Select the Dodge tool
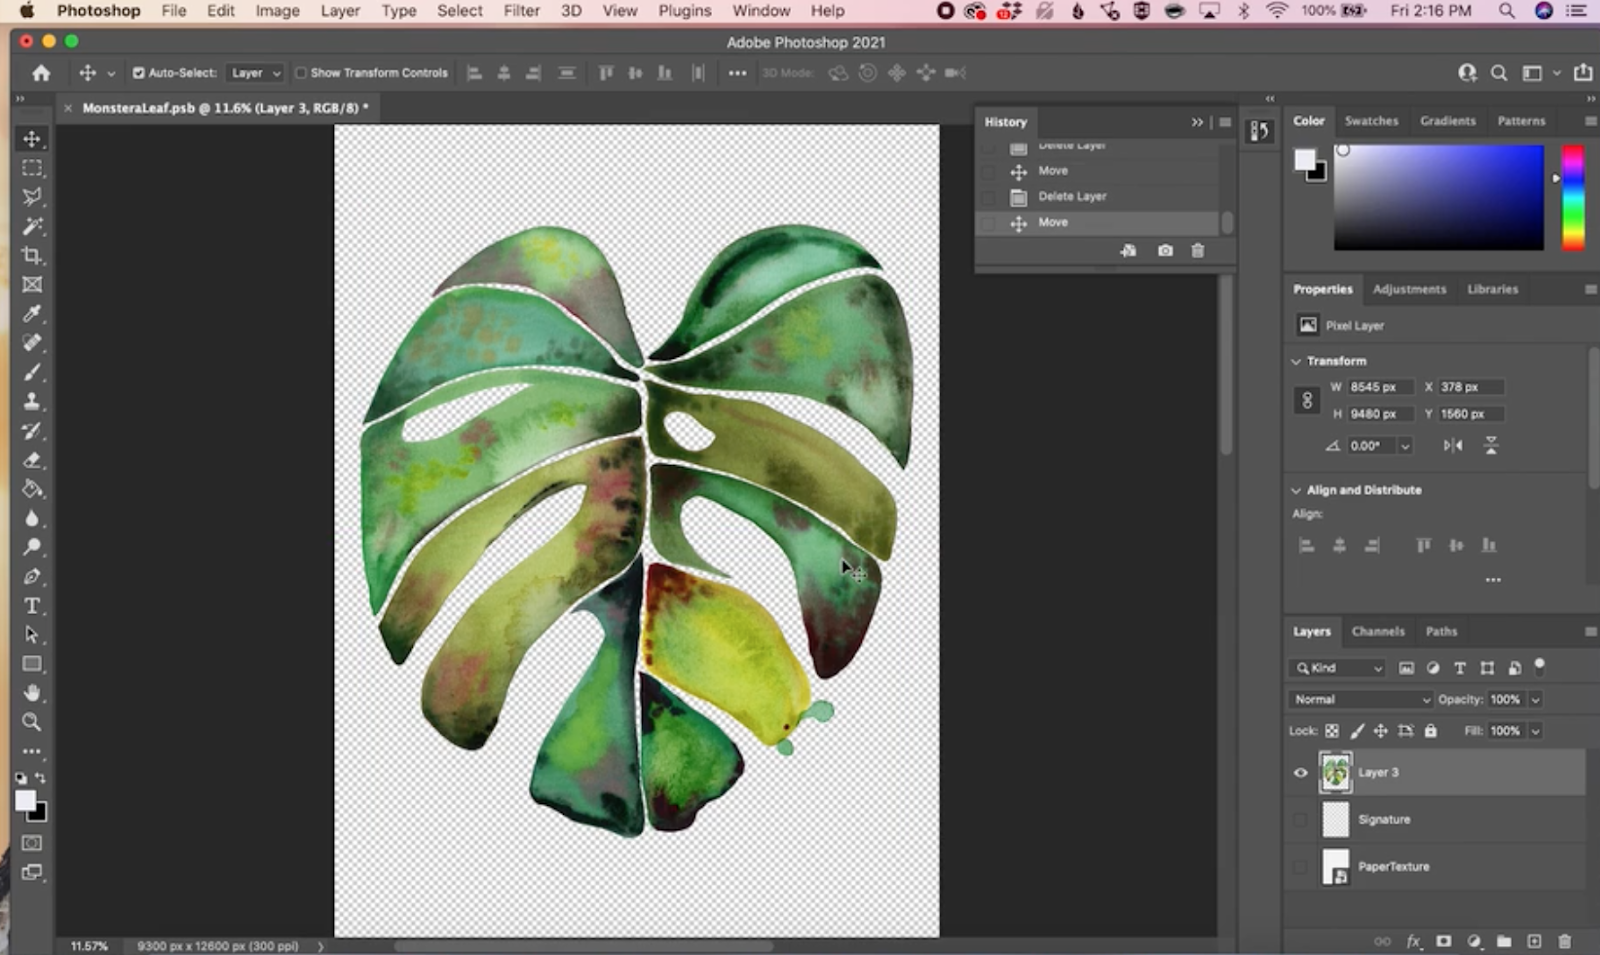 32,547
